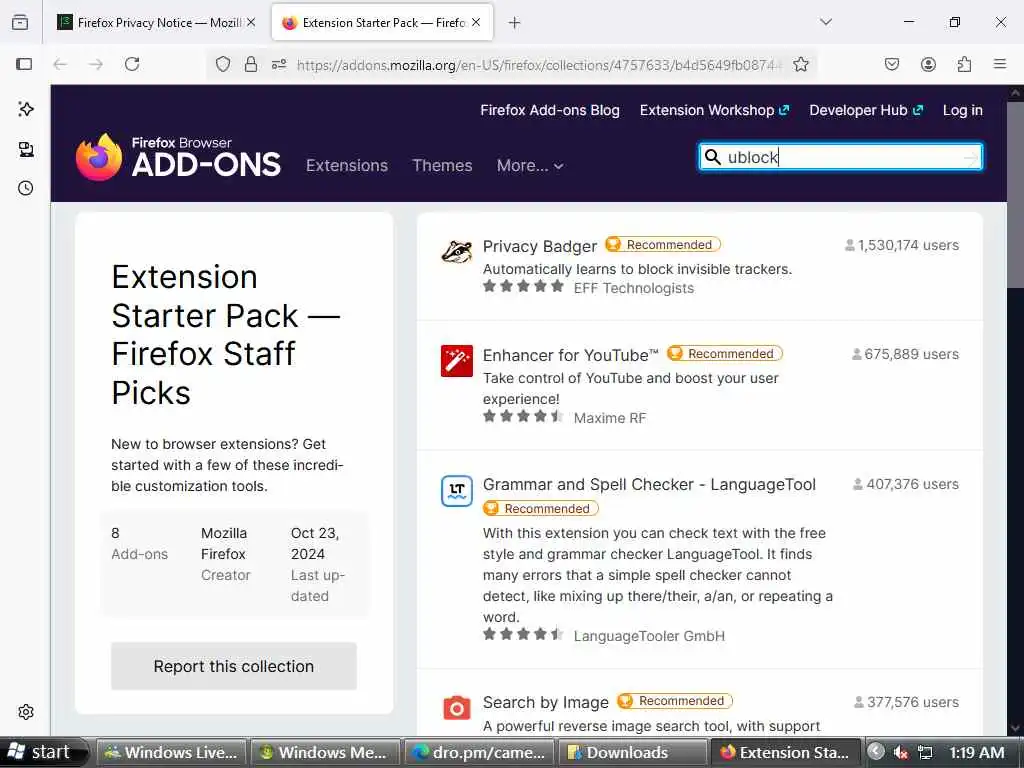Open the Themes section
This screenshot has width=1024, height=768.
pos(442,166)
